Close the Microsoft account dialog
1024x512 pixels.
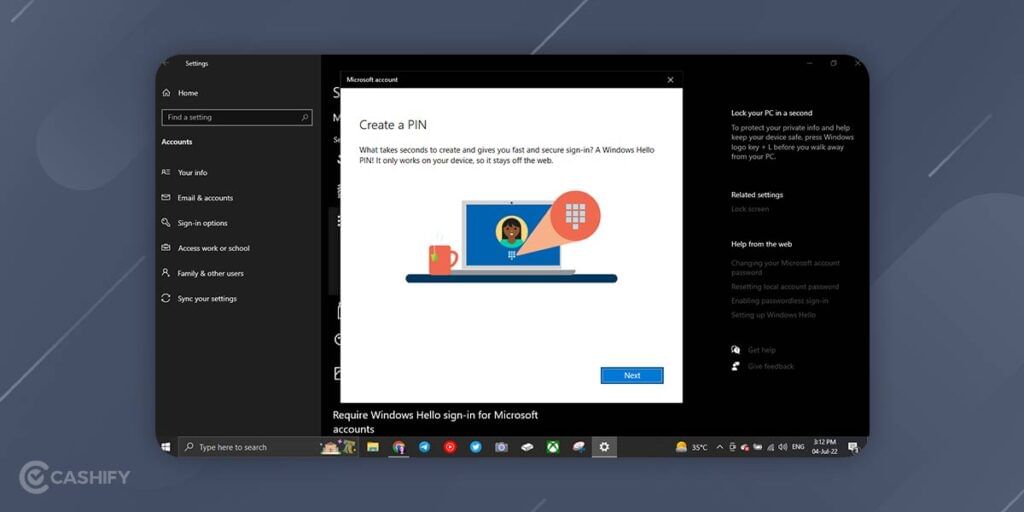[x=670, y=80]
